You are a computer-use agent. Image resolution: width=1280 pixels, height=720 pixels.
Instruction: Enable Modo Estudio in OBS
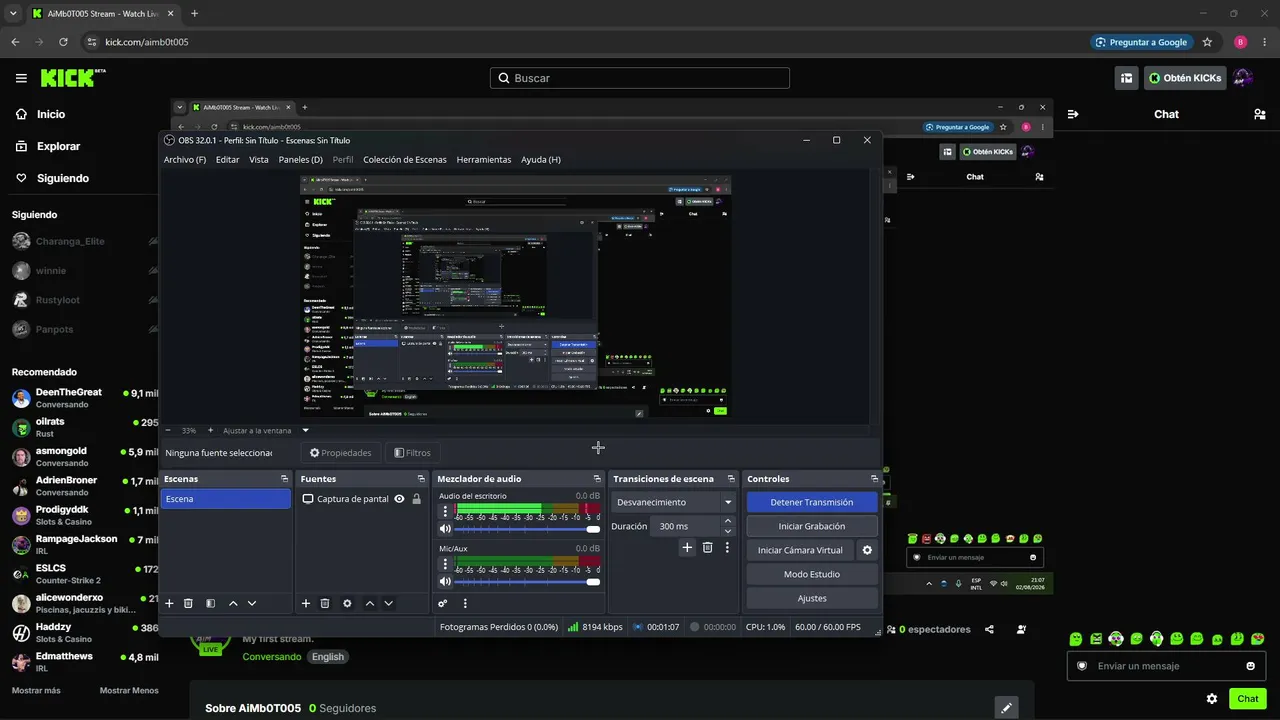click(812, 574)
